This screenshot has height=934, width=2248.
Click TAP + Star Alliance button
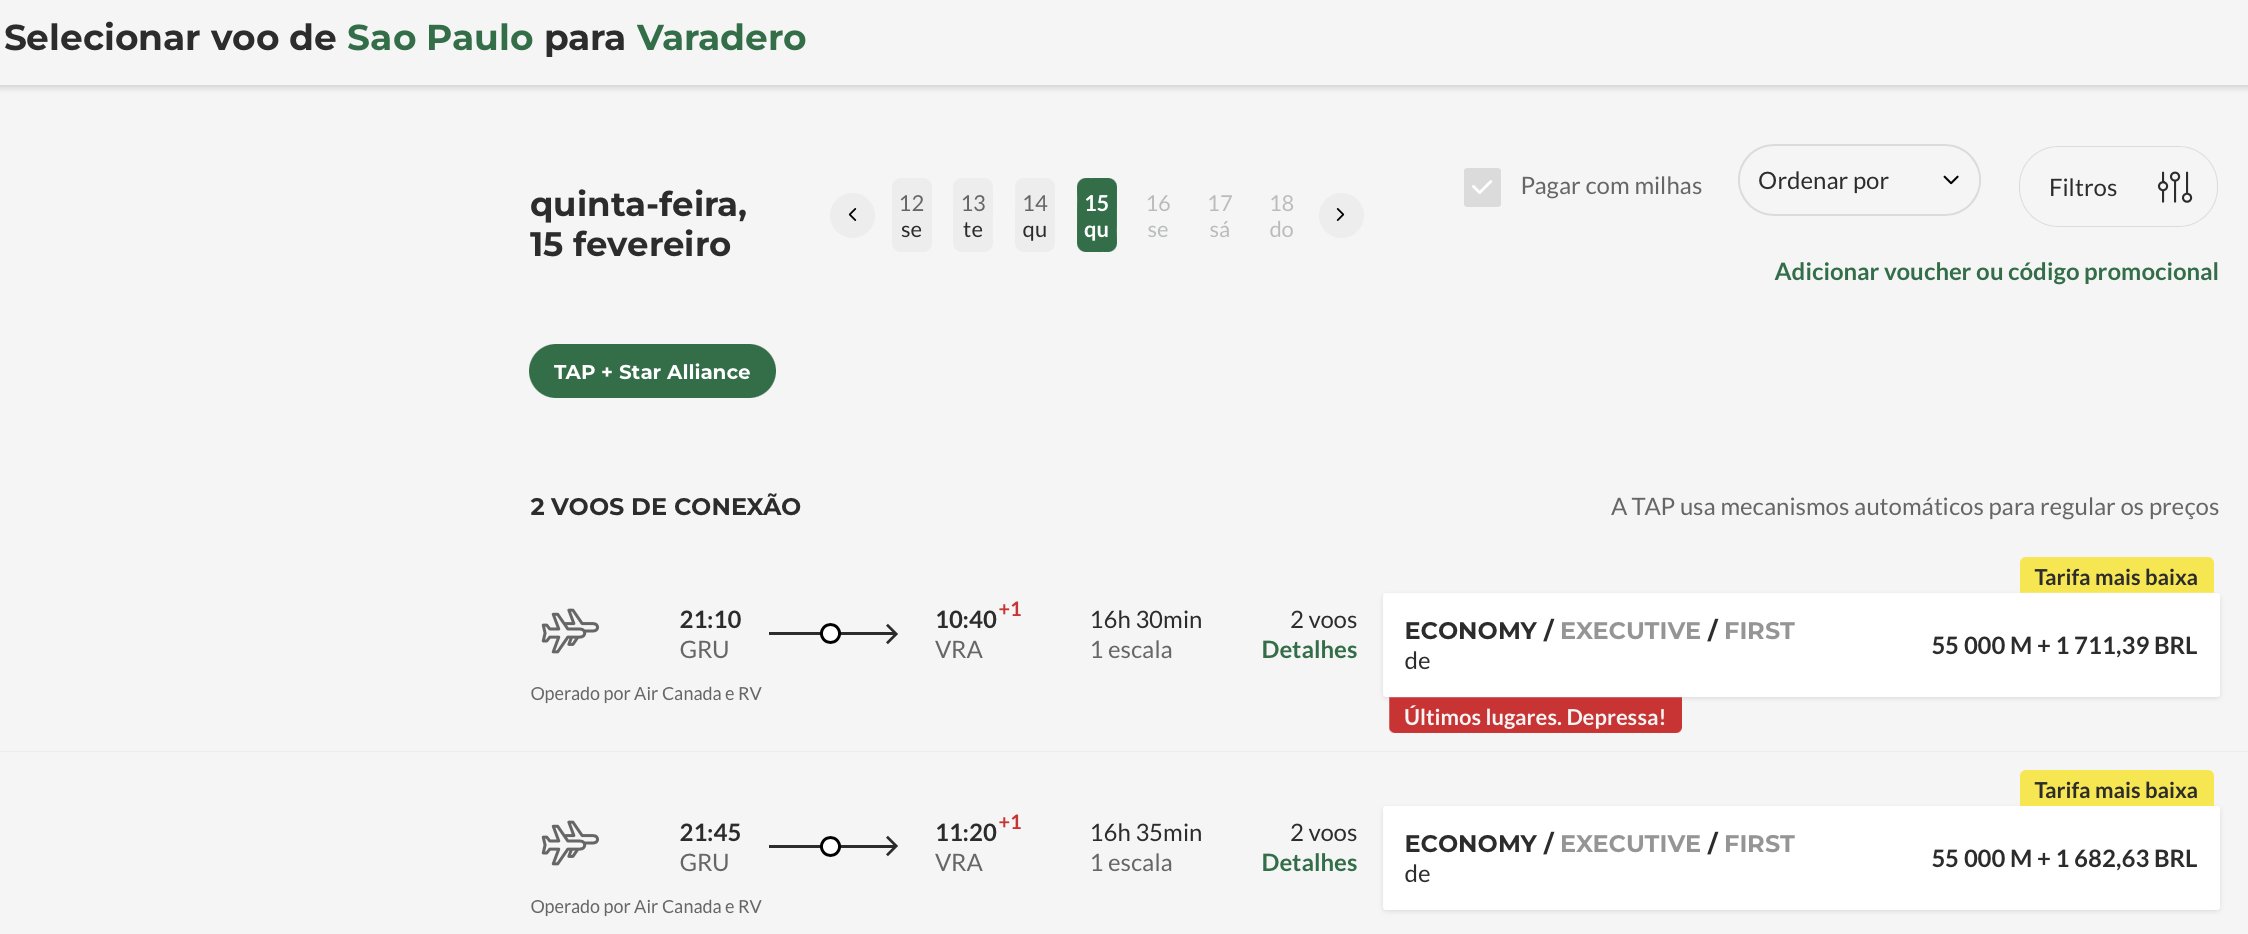tap(652, 371)
